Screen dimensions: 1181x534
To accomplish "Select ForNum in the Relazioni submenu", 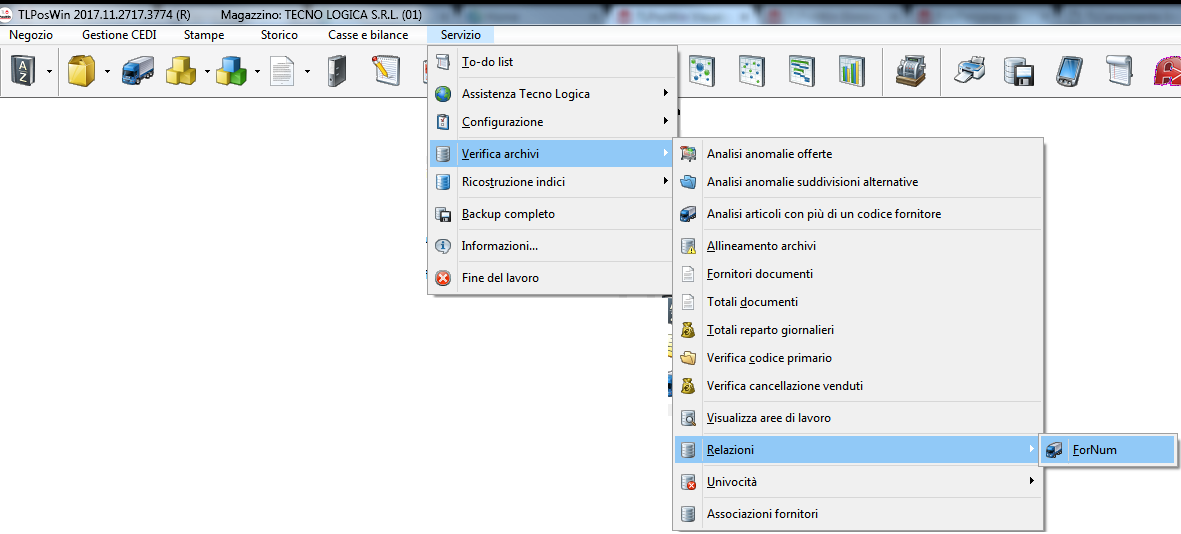I will click(1094, 450).
